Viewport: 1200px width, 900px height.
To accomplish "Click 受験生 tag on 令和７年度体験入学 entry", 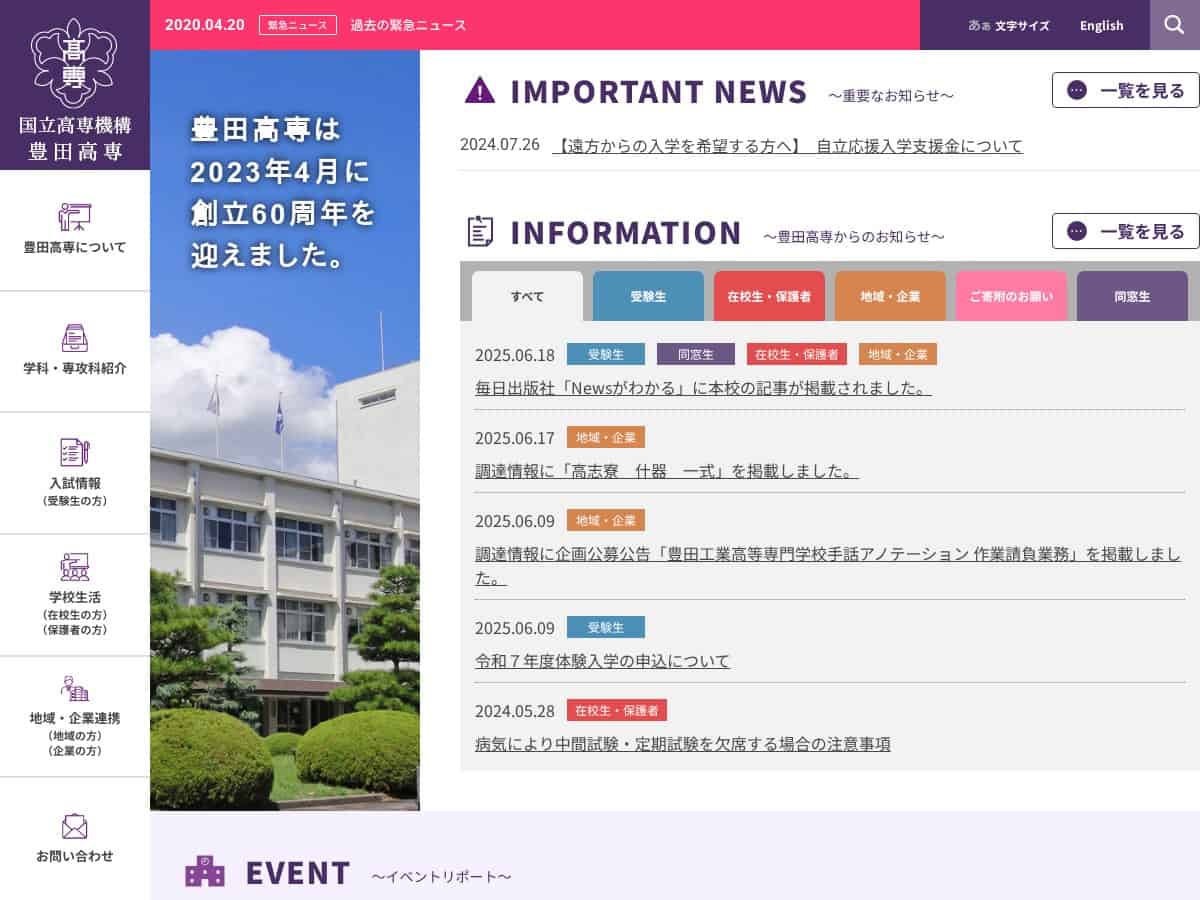I will [x=606, y=627].
